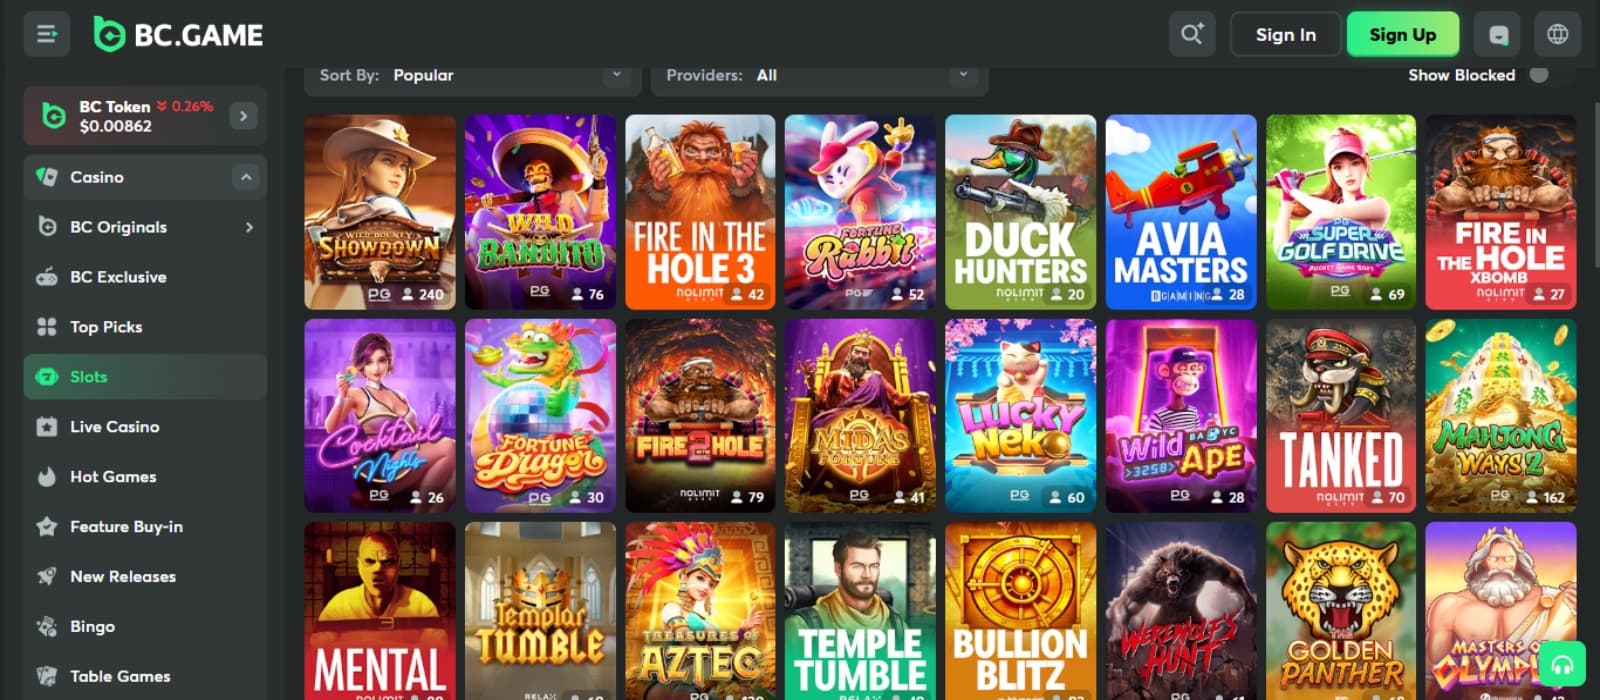Image resolution: width=1600 pixels, height=700 pixels.
Task: Click the New Releases rocket icon
Action: pyautogui.click(x=46, y=577)
